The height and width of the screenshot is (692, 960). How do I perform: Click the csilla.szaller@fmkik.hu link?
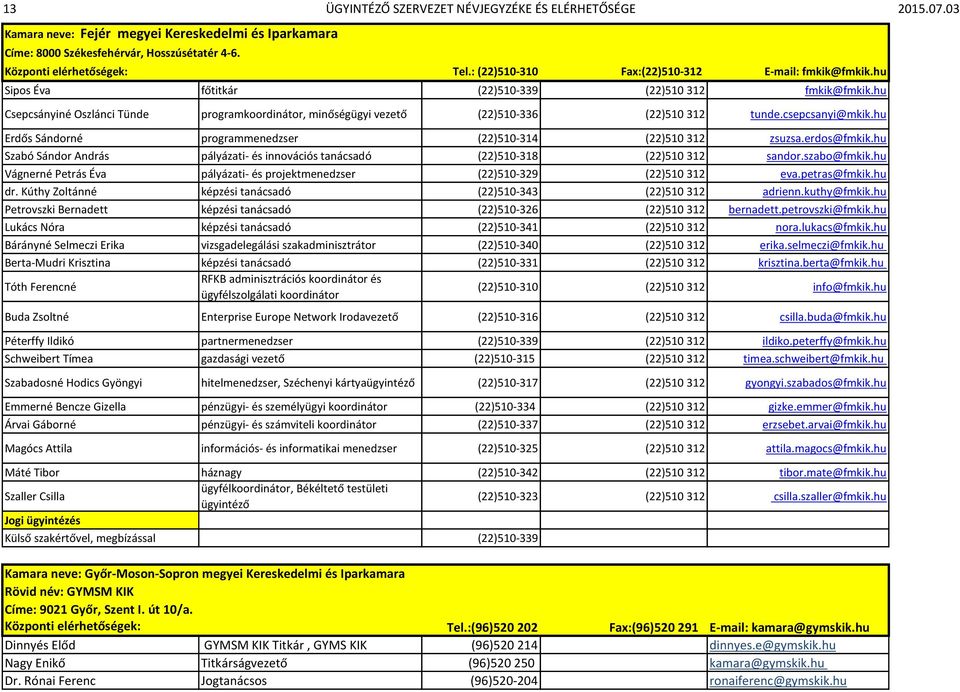[829, 496]
